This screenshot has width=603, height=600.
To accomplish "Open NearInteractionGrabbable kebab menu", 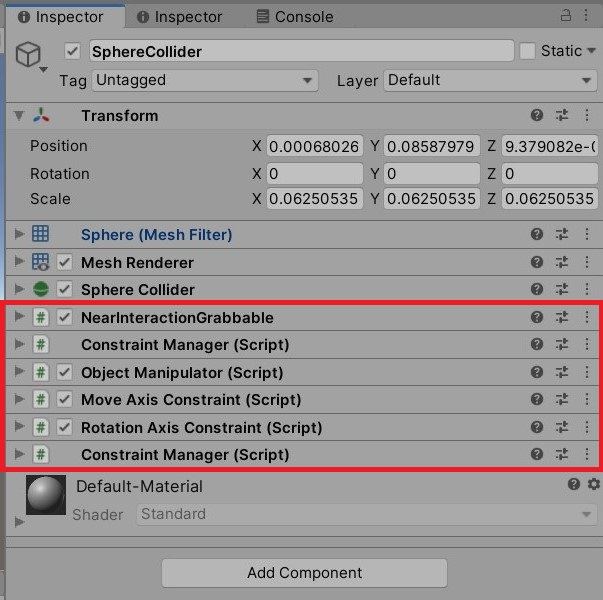I will pyautogui.click(x=587, y=317).
